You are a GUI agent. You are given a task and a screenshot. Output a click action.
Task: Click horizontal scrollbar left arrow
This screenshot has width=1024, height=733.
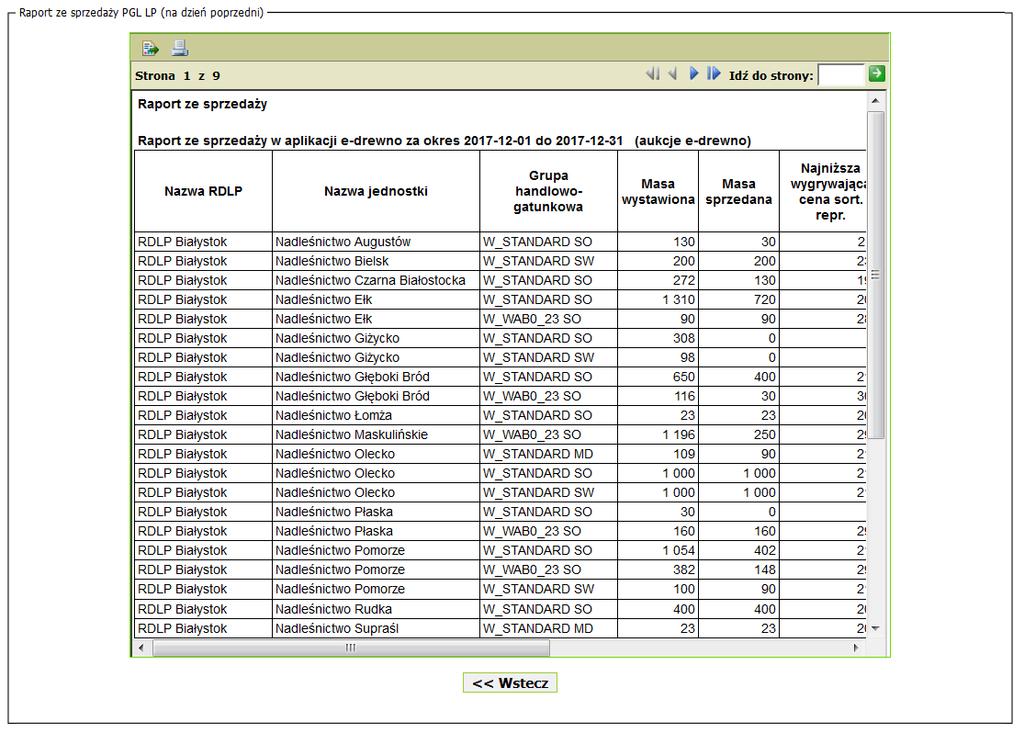pos(142,648)
